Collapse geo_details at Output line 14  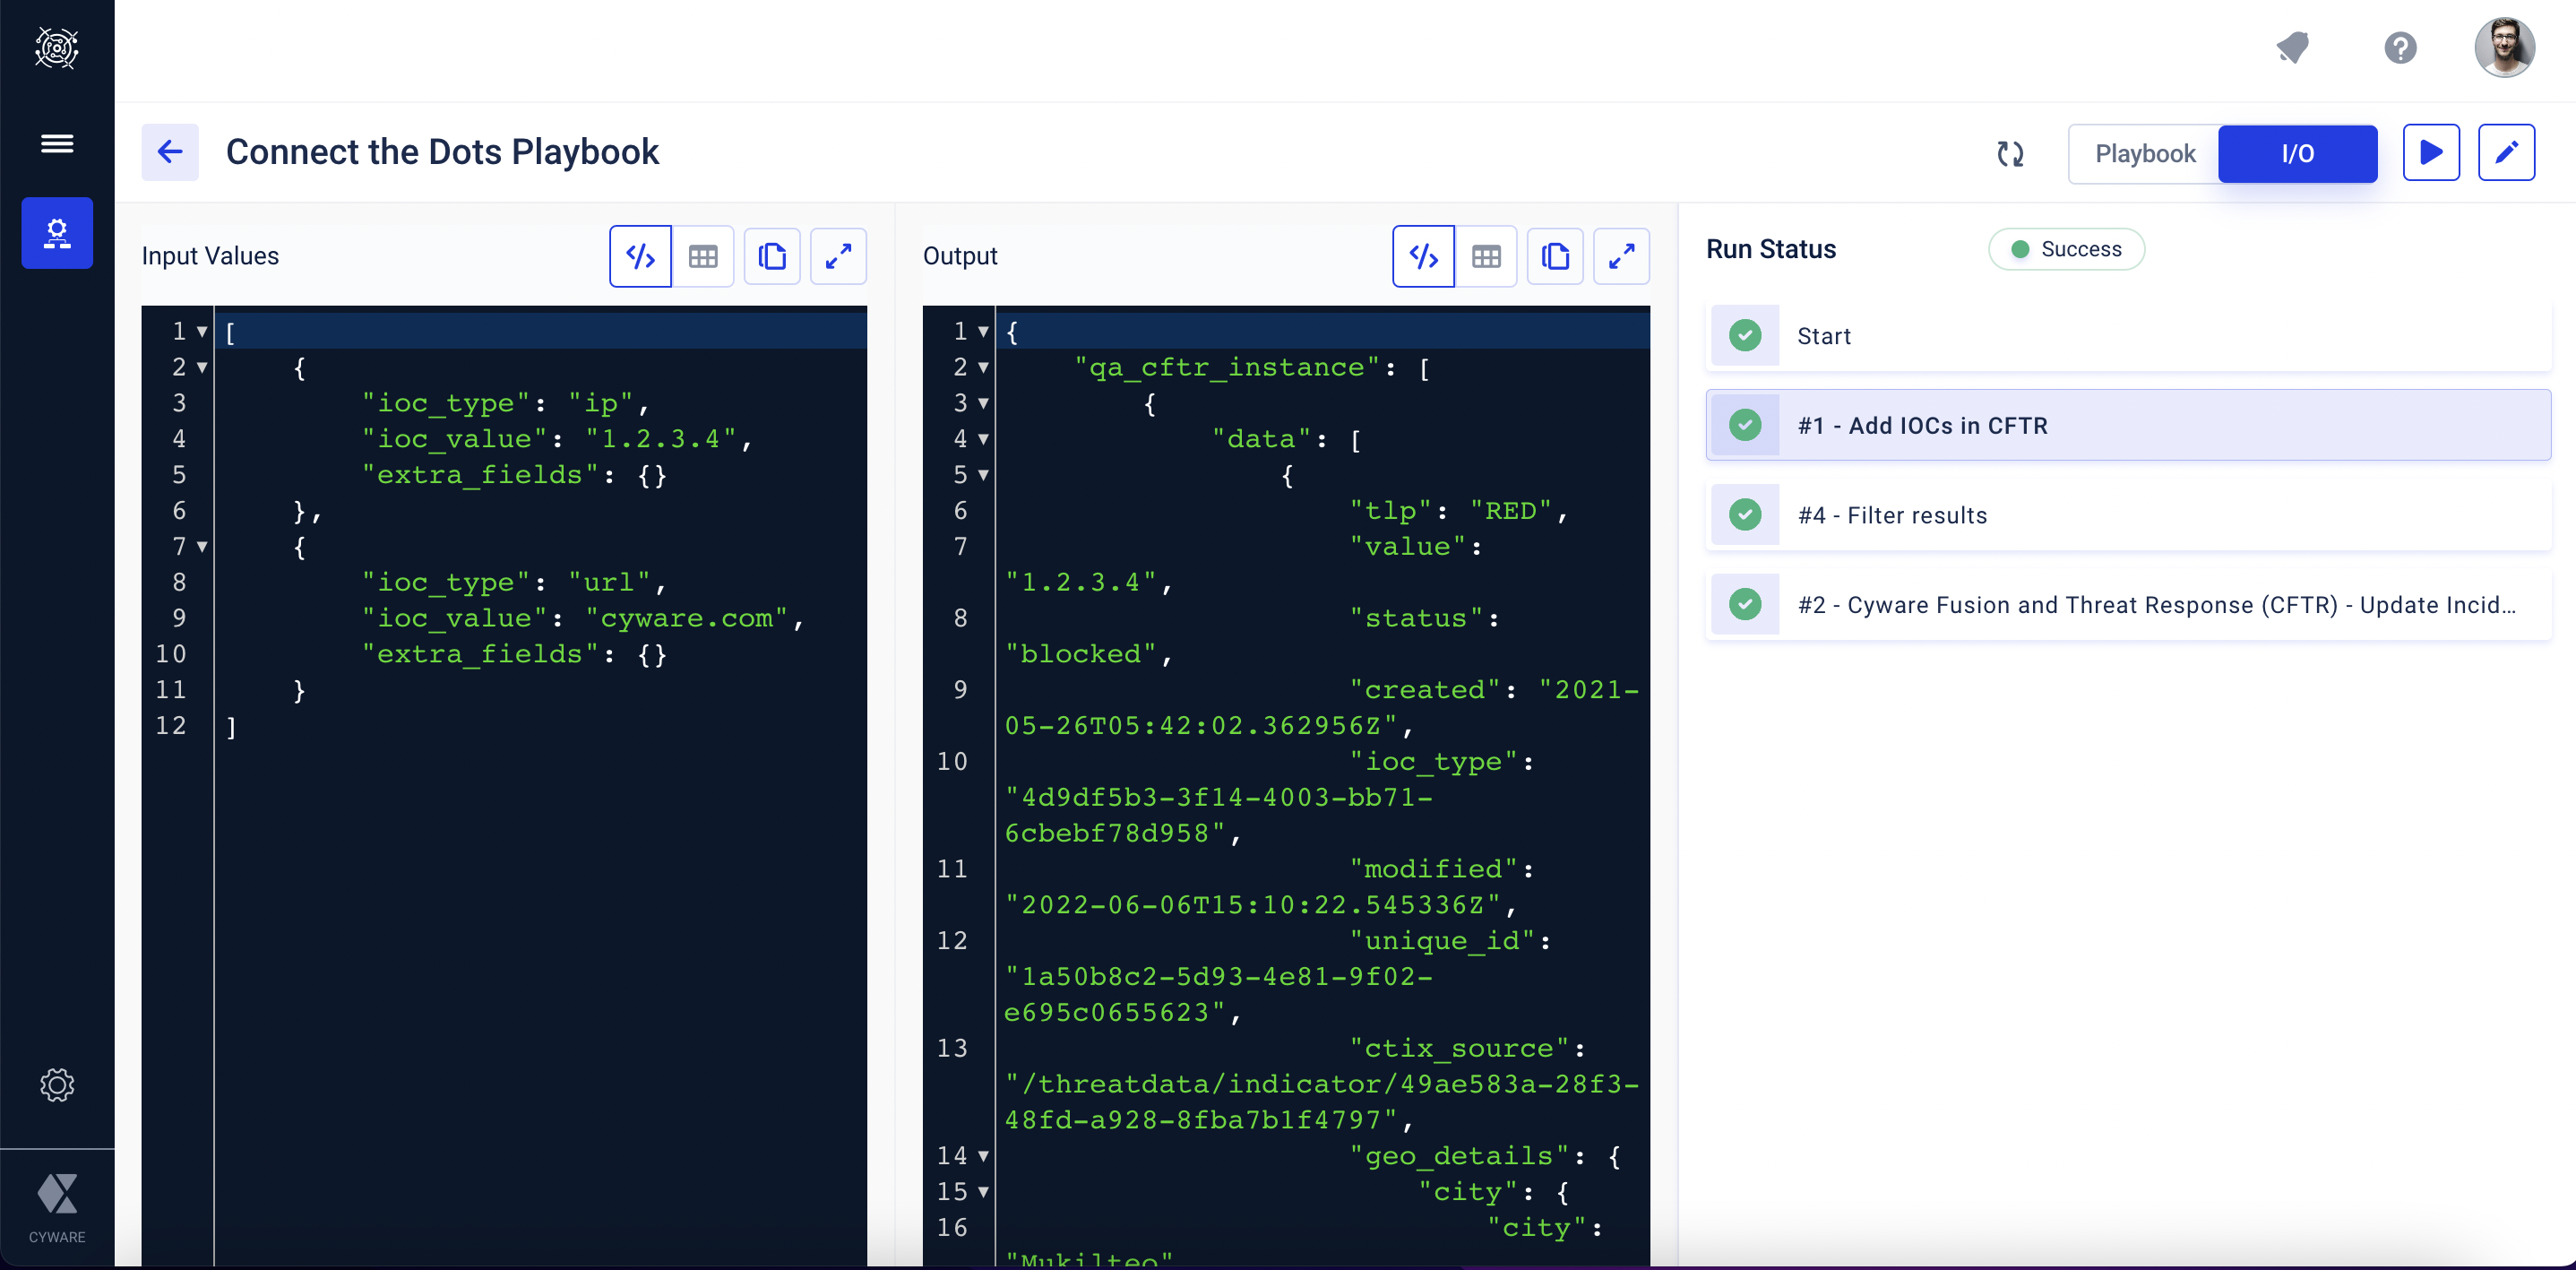tap(983, 1157)
